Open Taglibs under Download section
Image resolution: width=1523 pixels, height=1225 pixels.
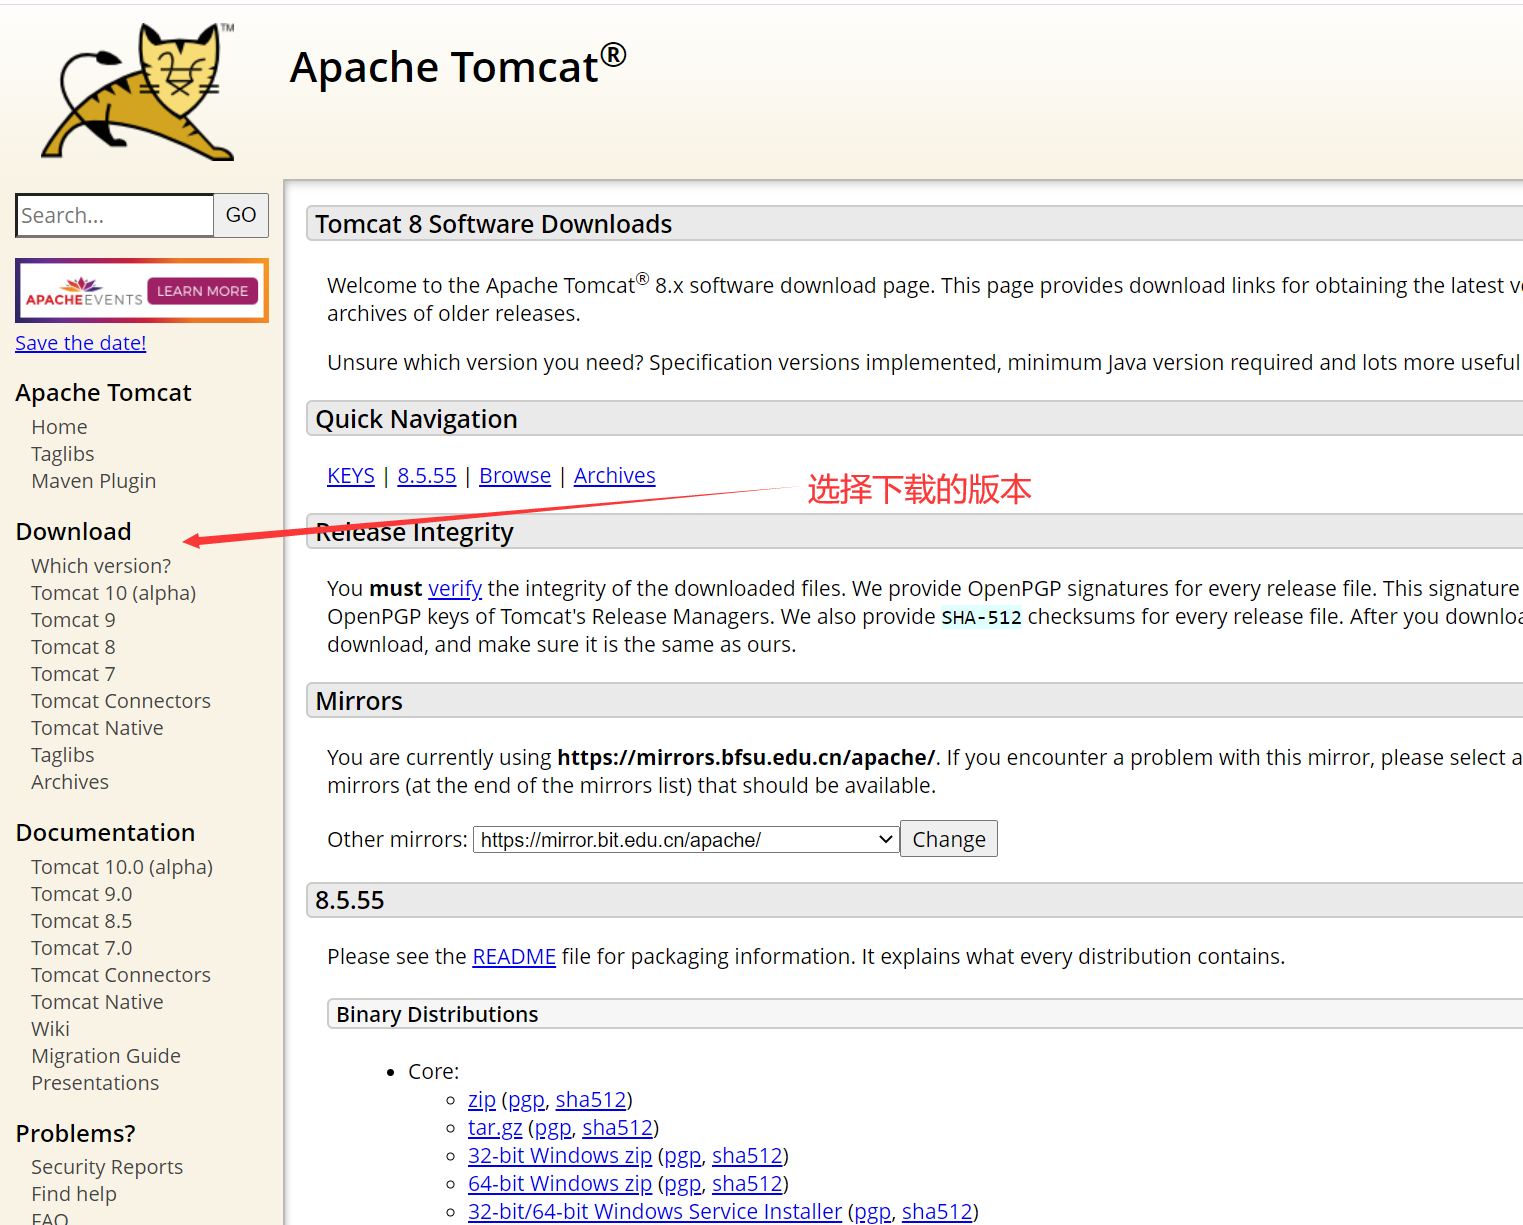point(63,755)
